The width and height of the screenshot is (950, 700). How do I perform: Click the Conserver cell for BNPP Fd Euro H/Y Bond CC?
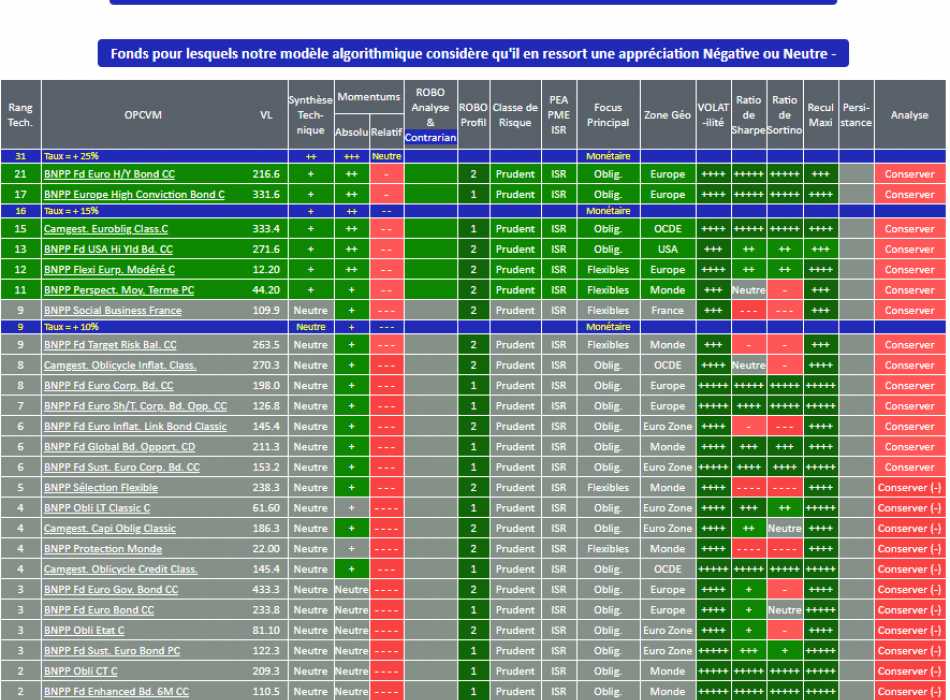[909, 174]
